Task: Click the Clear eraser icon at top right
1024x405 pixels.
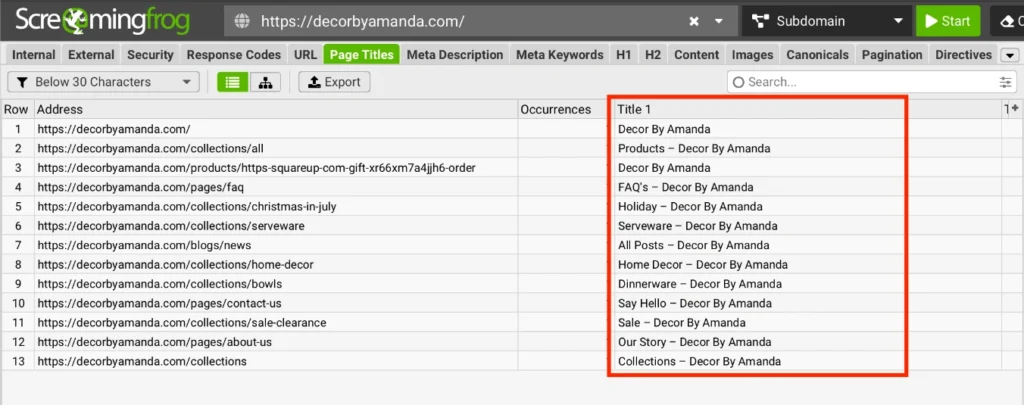Action: click(x=1007, y=21)
